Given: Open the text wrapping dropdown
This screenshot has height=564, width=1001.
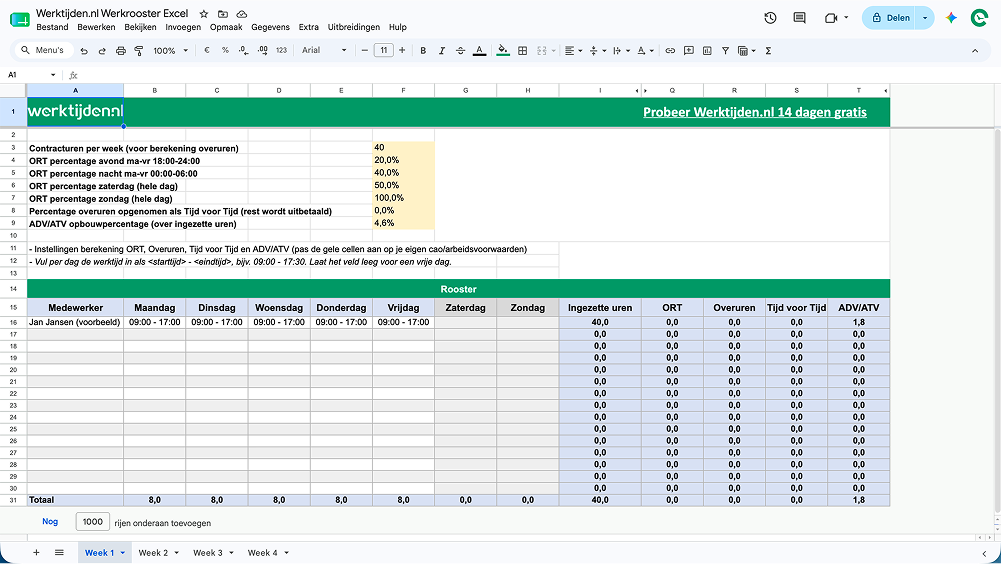Looking at the screenshot, I should [x=621, y=50].
